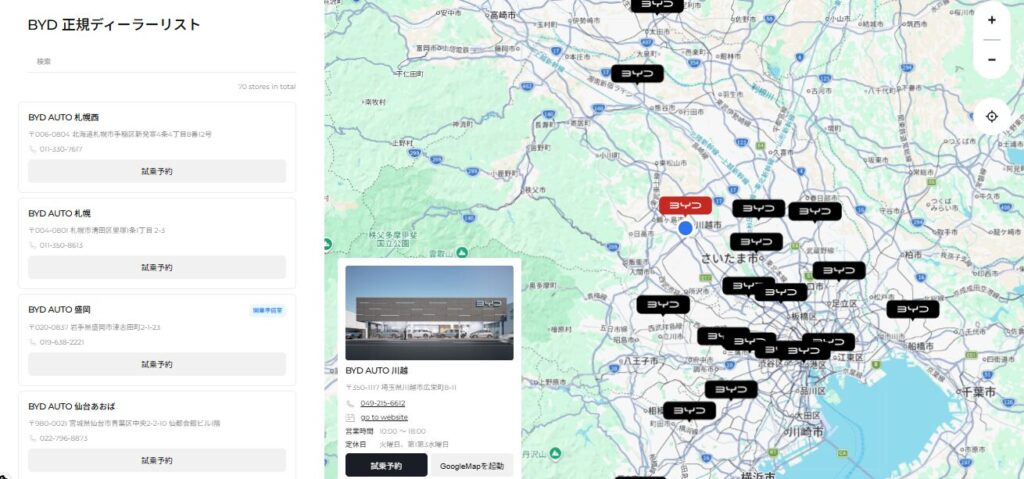Open the BYD AUTO 川越 showroom photo
1024x479 pixels.
tap(429, 312)
